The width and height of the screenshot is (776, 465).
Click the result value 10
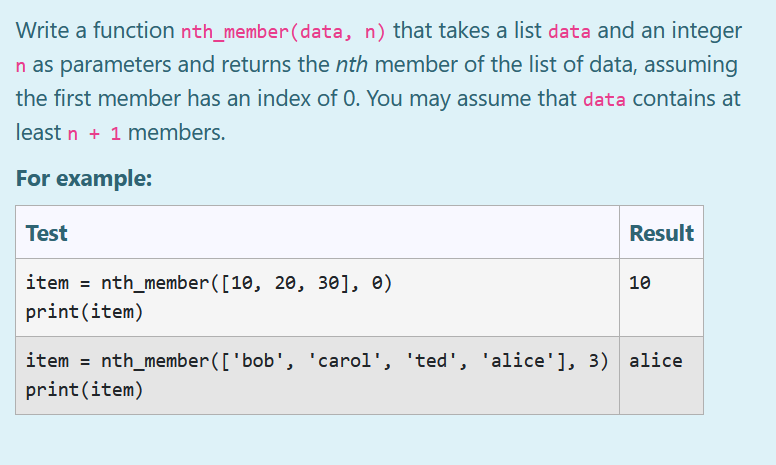tap(640, 283)
